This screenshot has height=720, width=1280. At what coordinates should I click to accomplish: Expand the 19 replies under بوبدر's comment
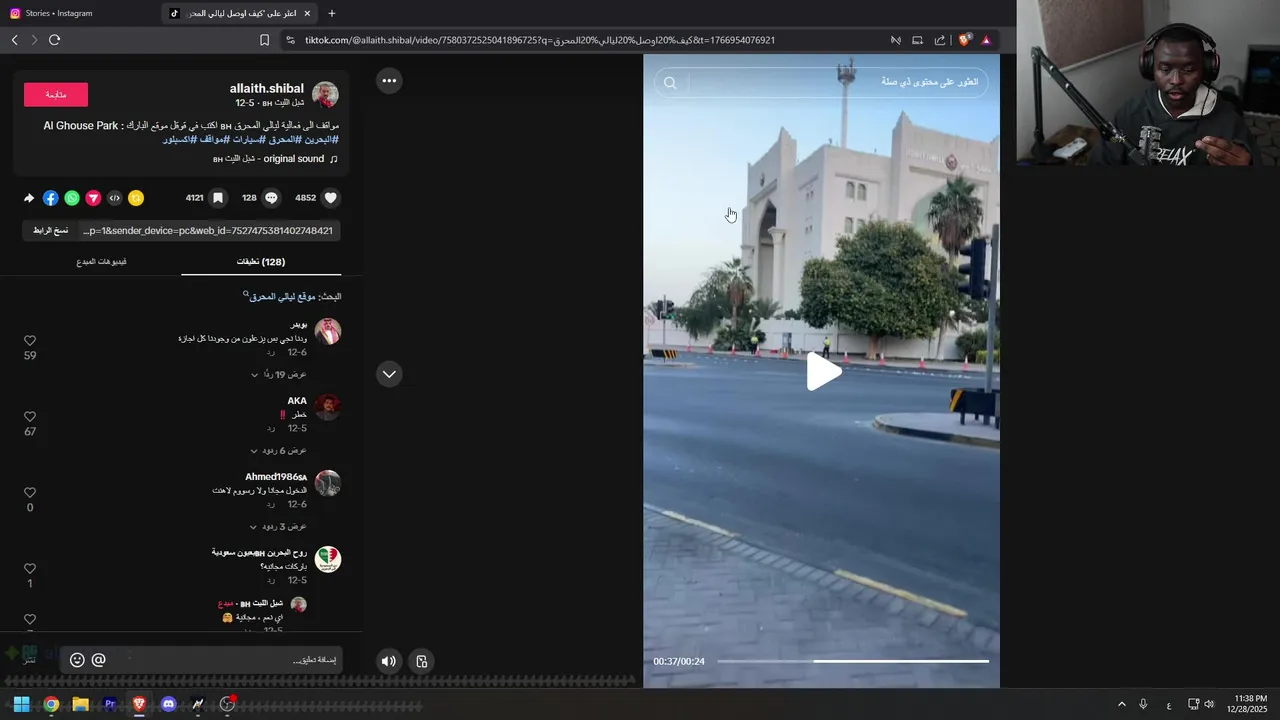(278, 374)
